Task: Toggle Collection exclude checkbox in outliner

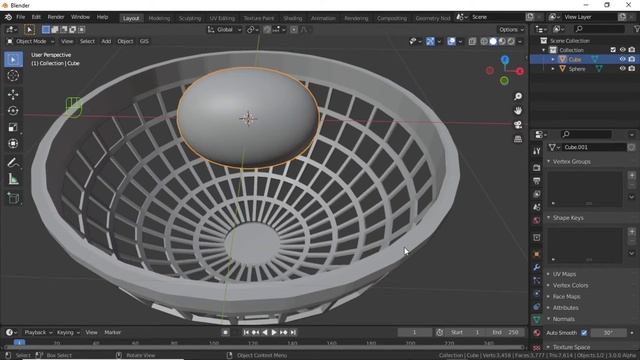Action: click(613, 50)
